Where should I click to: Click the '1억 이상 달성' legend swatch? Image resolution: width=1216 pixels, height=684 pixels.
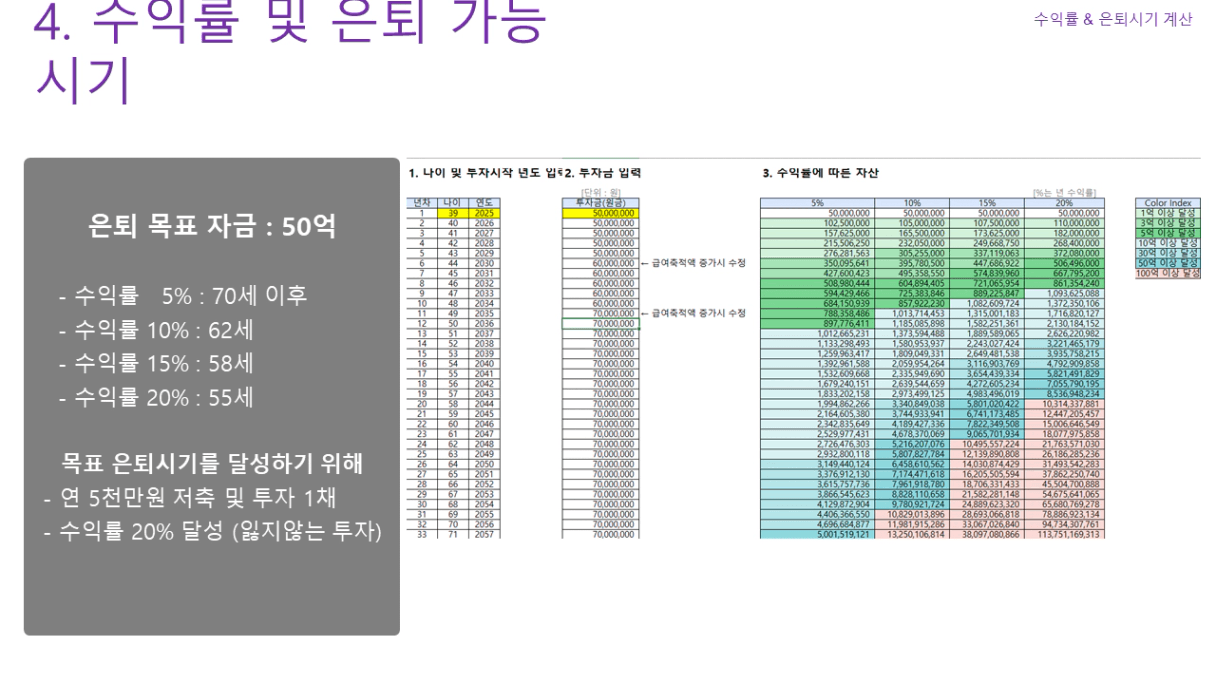click(x=1166, y=213)
